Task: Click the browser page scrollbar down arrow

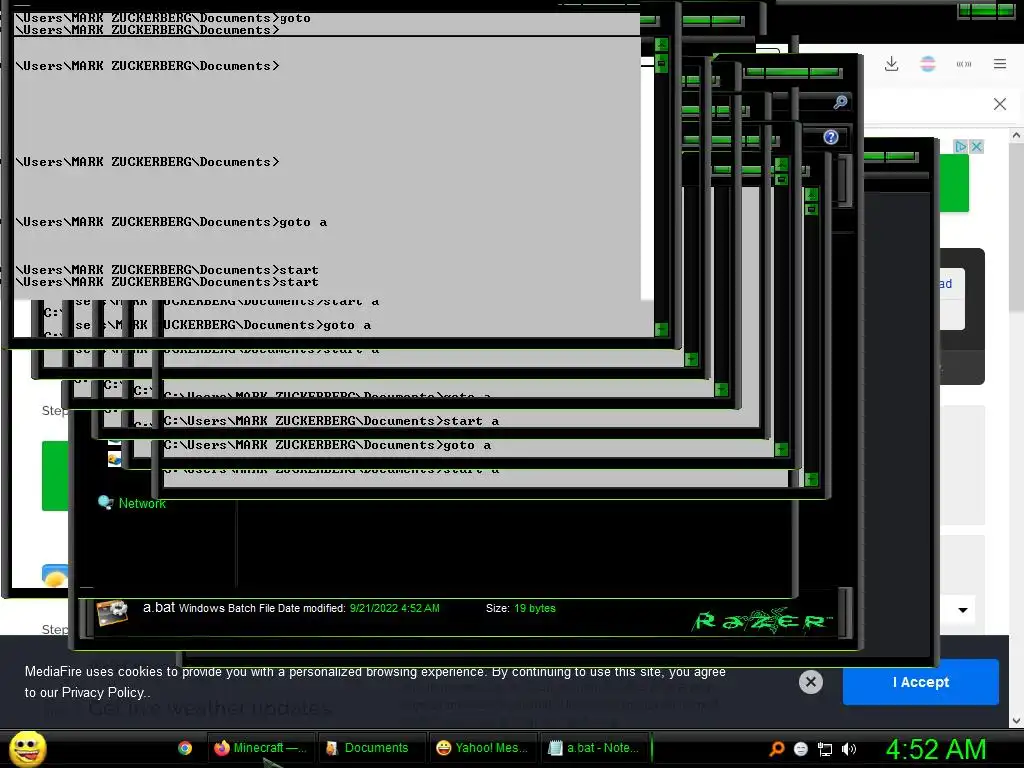Action: [1017, 721]
